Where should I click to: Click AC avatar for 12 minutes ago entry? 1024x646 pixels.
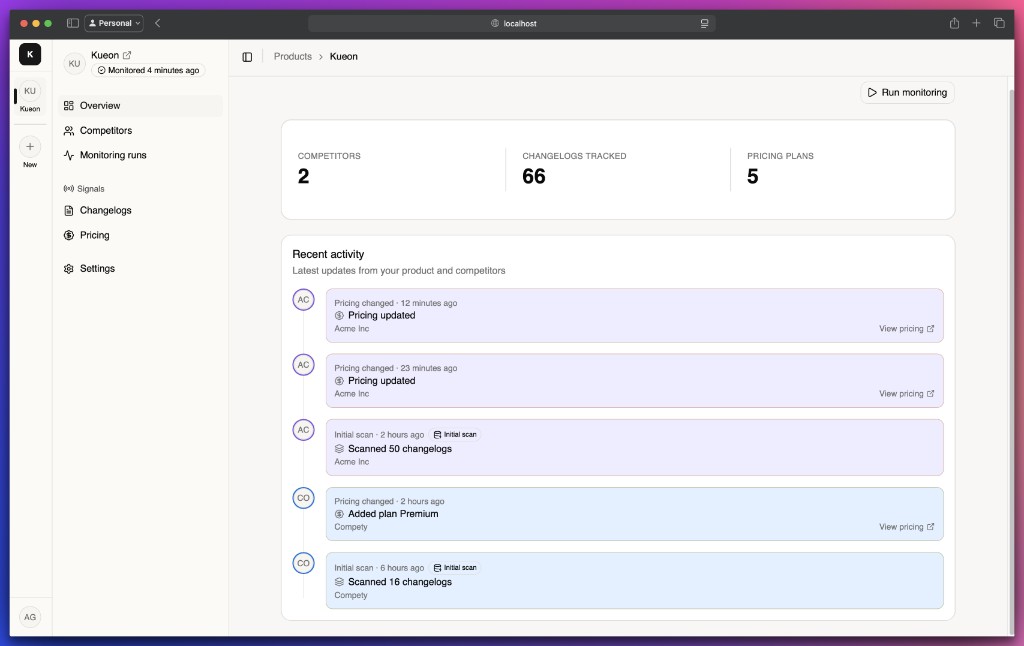pyautogui.click(x=304, y=300)
